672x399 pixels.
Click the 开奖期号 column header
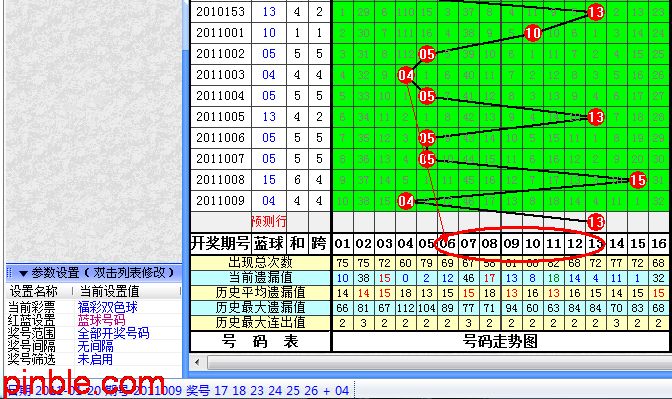click(x=220, y=243)
